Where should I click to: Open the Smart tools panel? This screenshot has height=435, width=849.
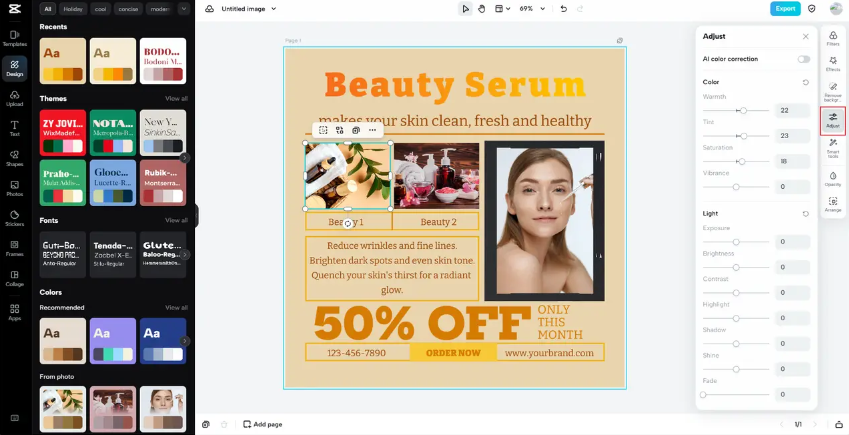tap(833, 148)
